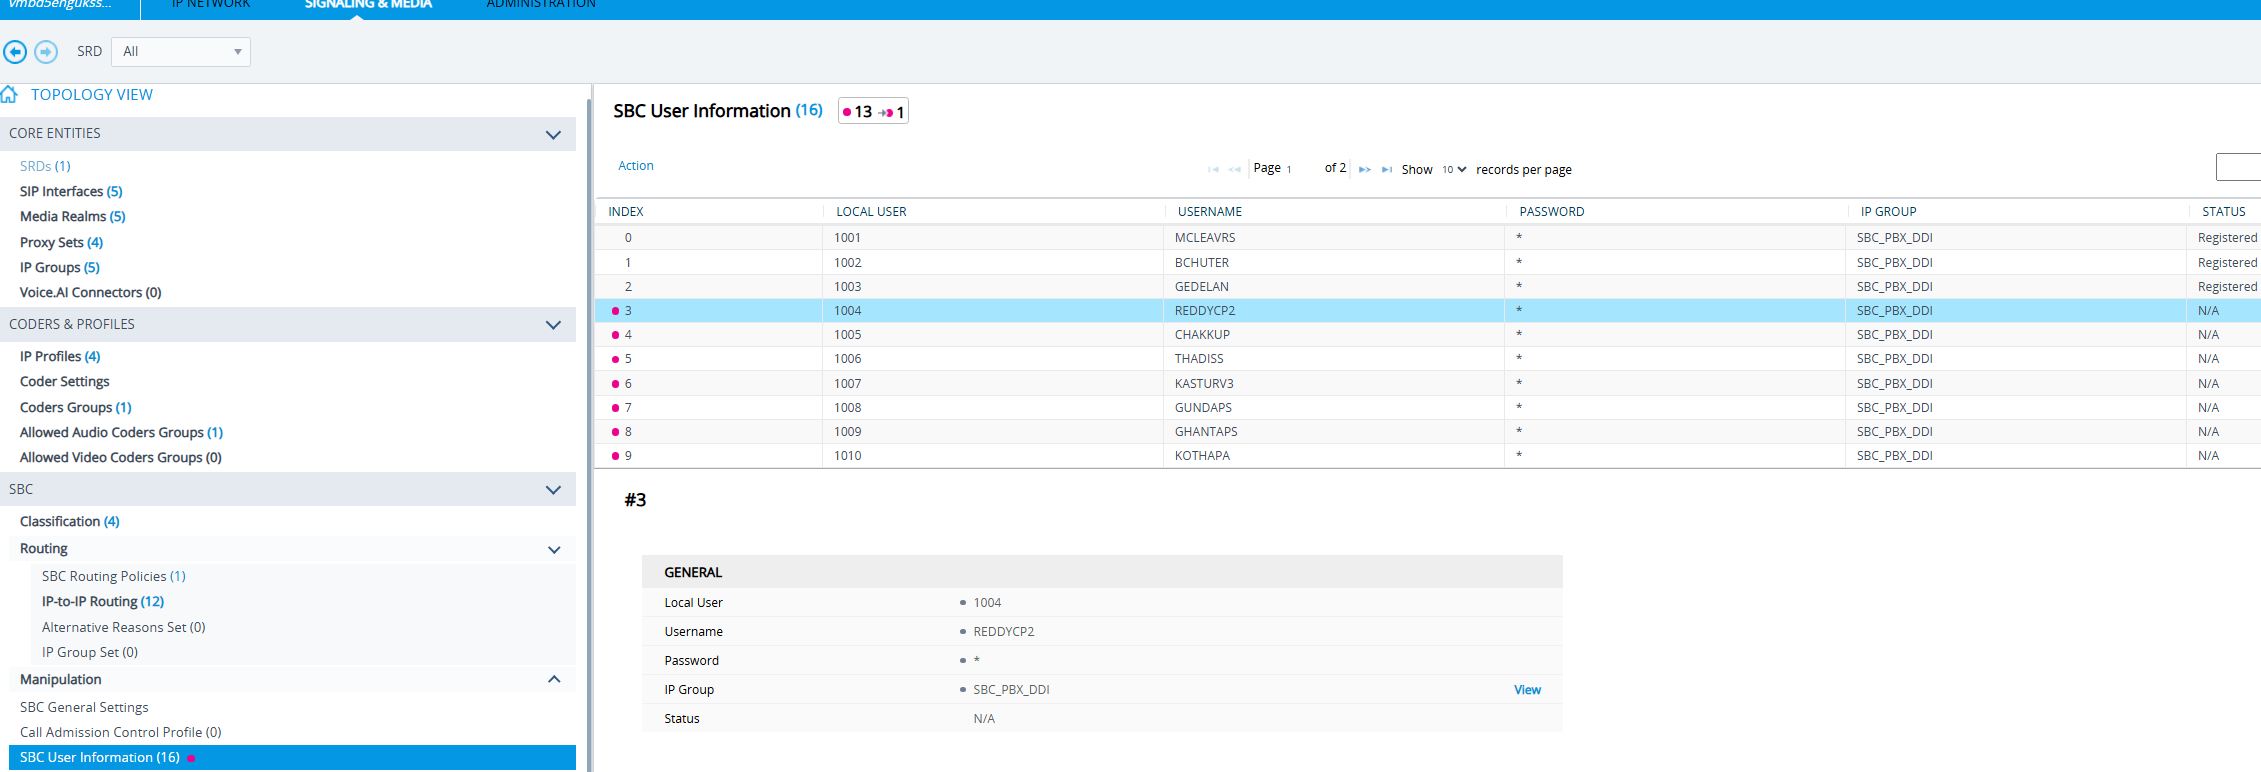Click the forward navigation arrow icon
2261x772 pixels.
pos(46,51)
